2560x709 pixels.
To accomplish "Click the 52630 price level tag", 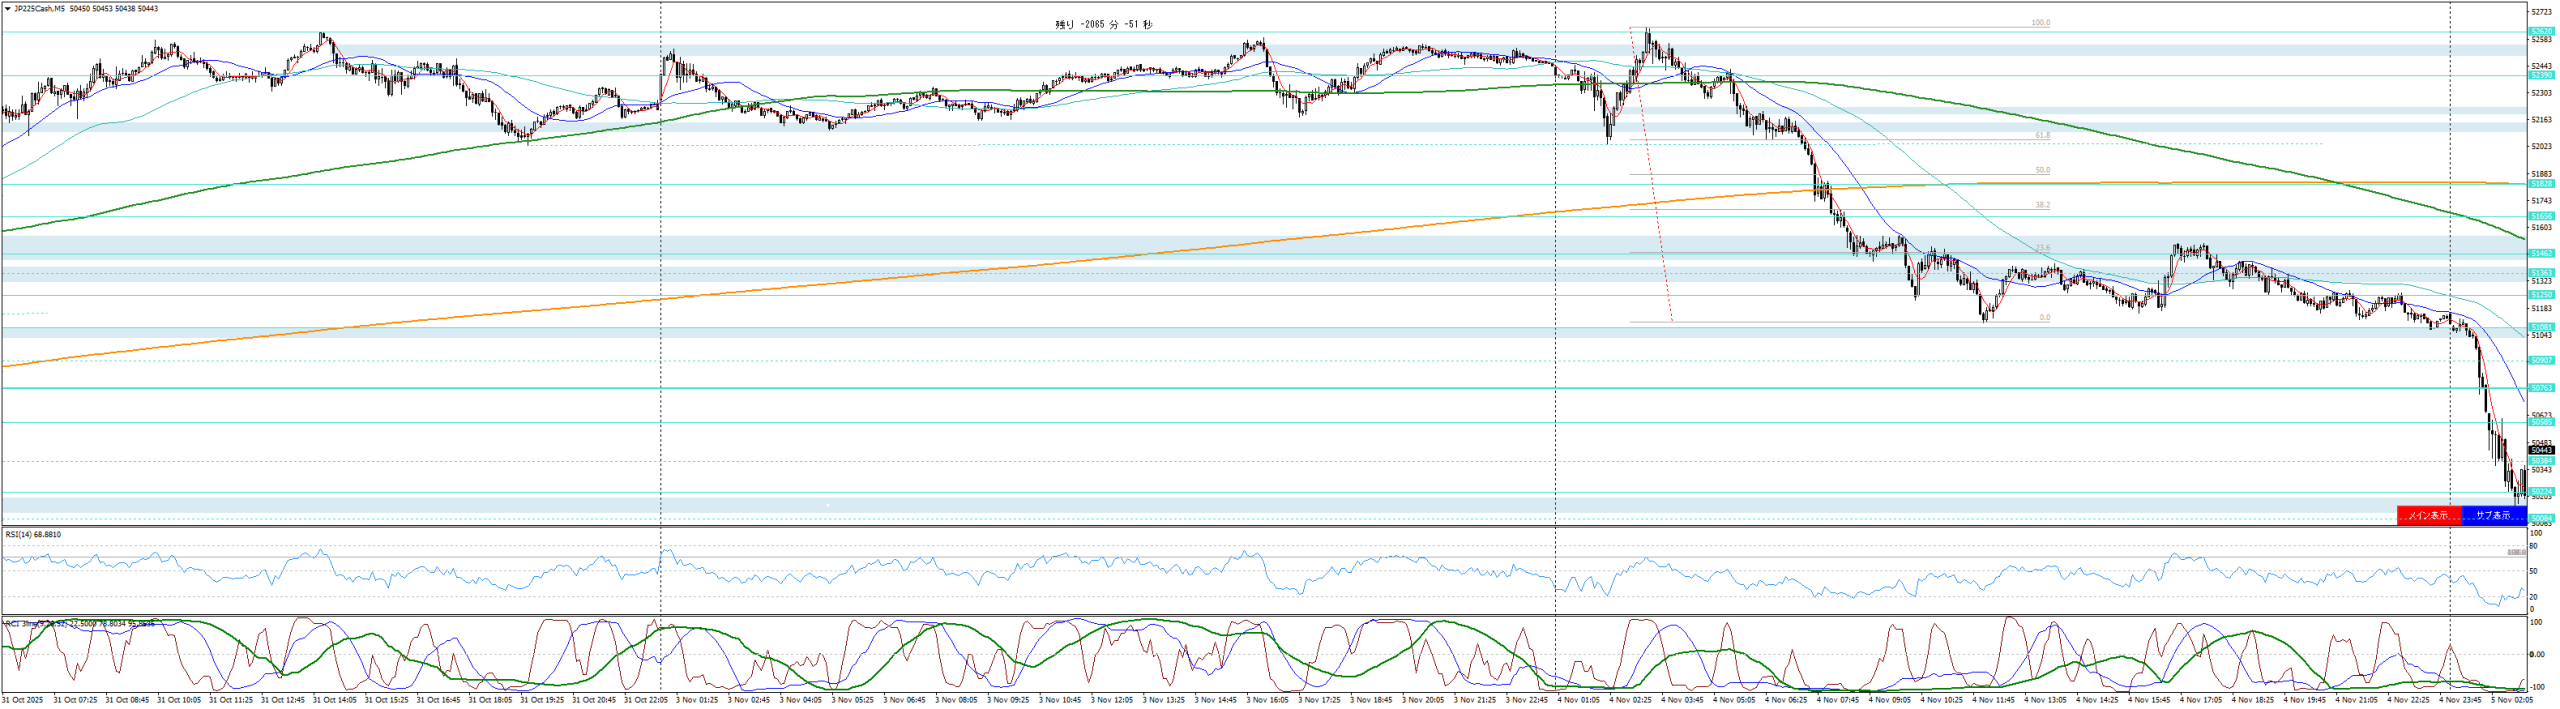I will pos(2541,32).
